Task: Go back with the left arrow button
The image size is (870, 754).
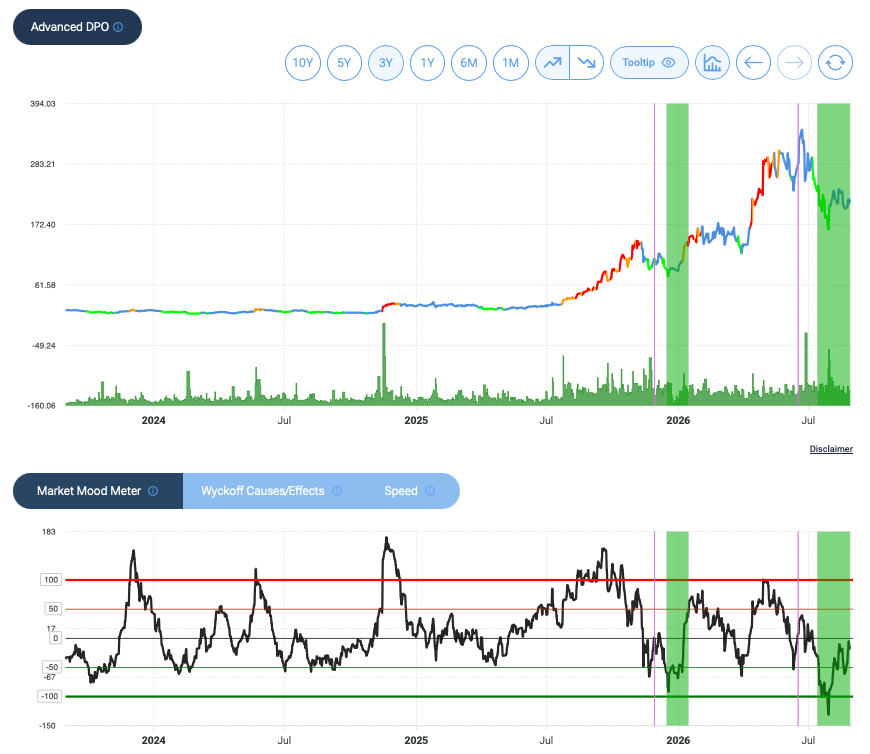Action: pyautogui.click(x=753, y=63)
